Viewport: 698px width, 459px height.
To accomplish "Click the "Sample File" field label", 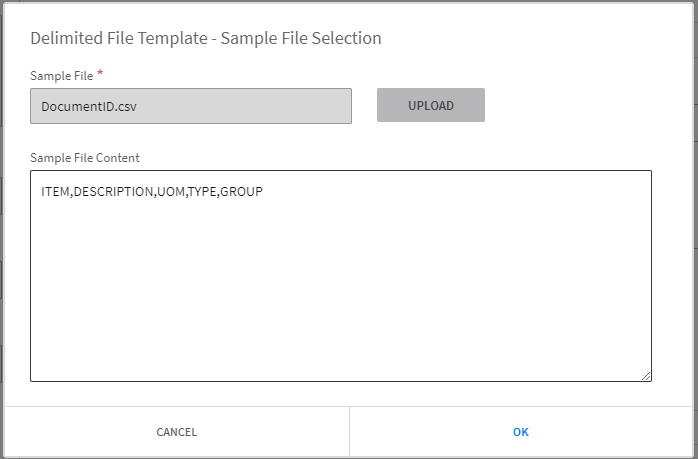I will coord(61,75).
